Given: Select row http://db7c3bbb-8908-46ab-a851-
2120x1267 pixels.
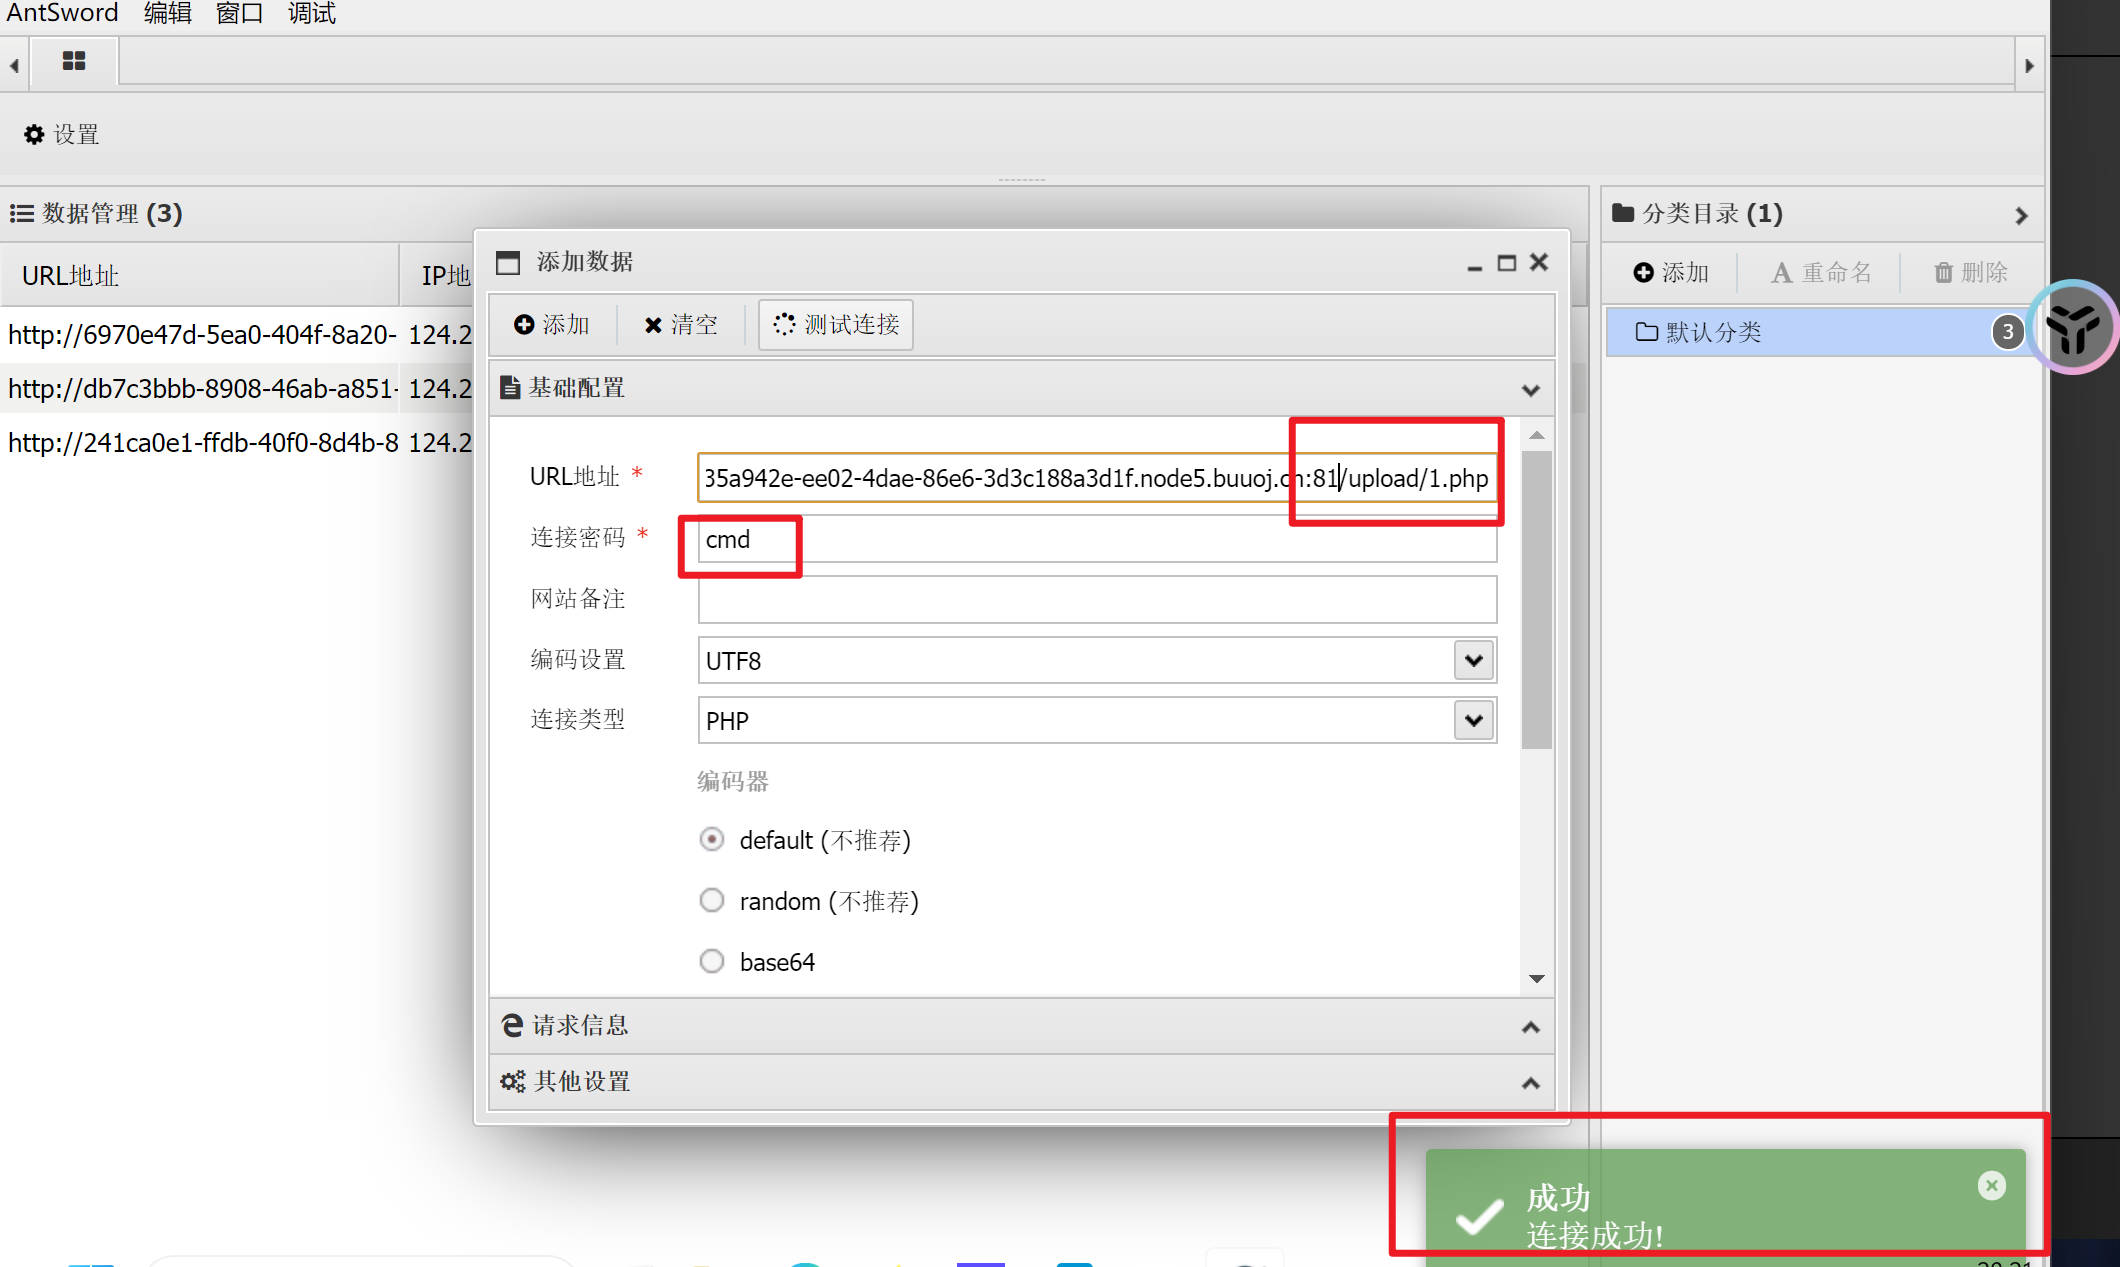Looking at the screenshot, I should point(238,388).
